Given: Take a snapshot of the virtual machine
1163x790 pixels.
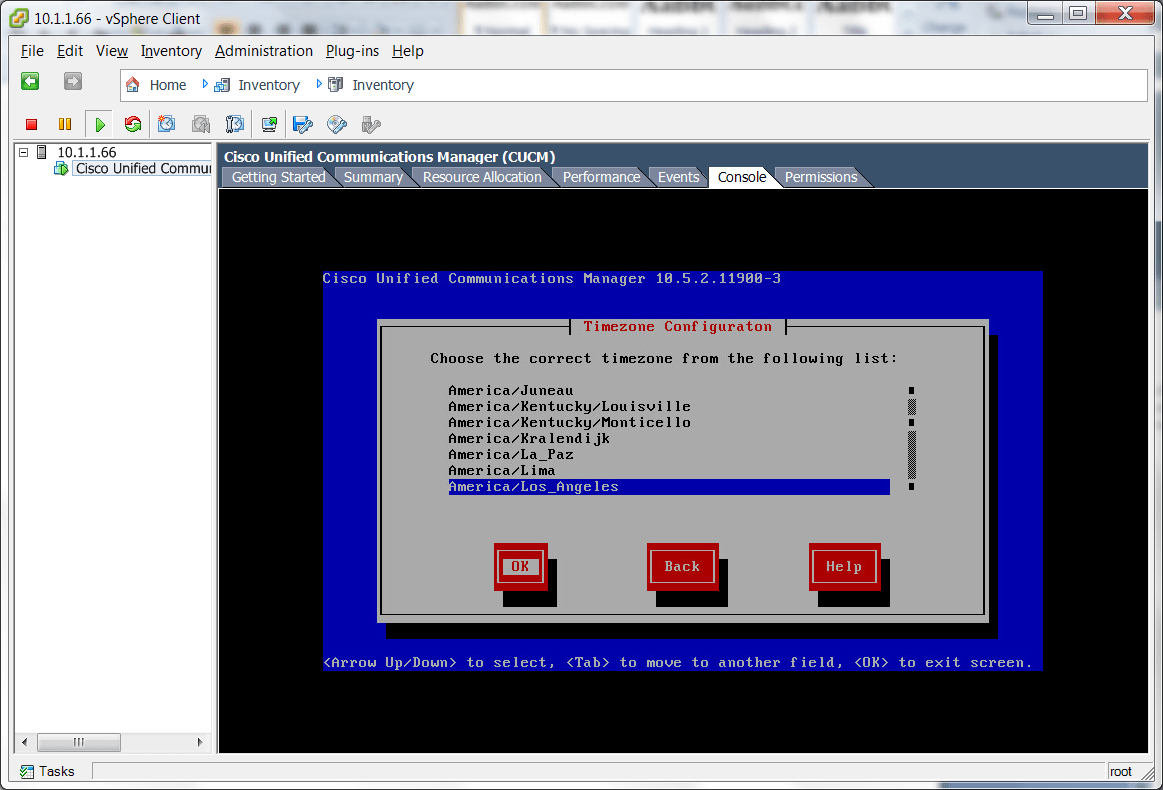Looking at the screenshot, I should 167,125.
